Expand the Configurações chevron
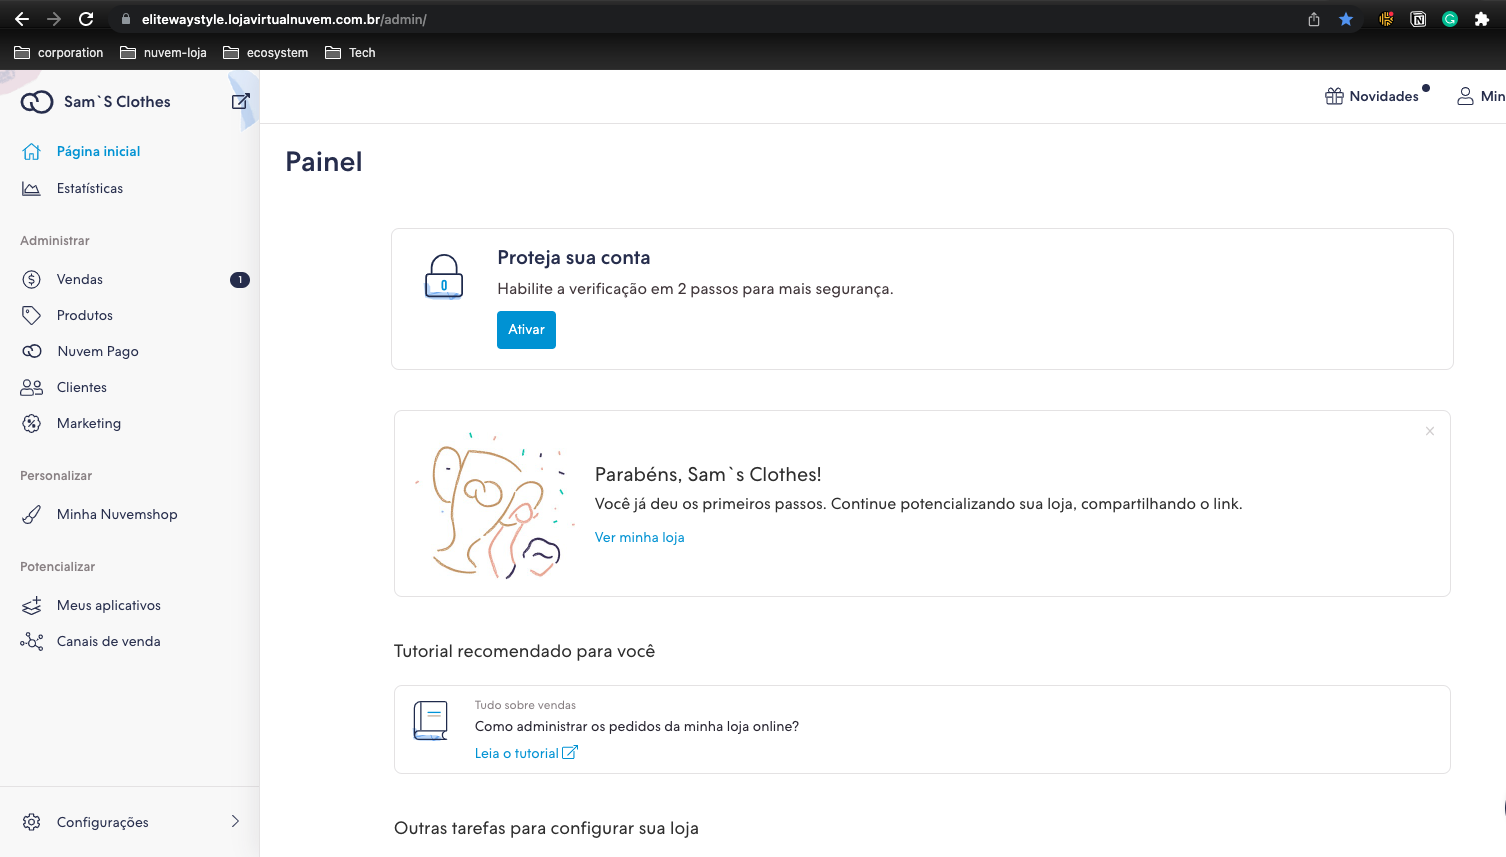This screenshot has height=857, width=1506. [235, 821]
